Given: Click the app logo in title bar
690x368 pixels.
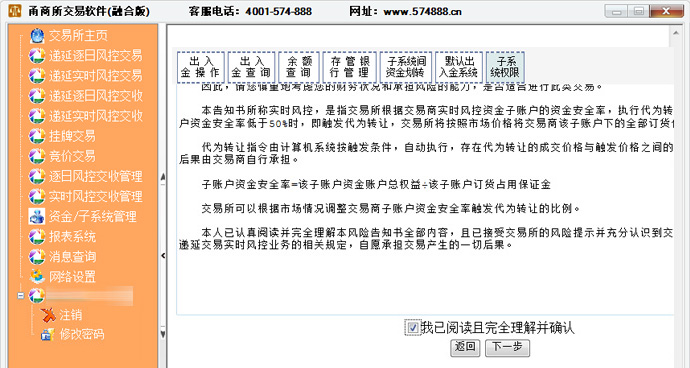Looking at the screenshot, I should click(15, 11).
